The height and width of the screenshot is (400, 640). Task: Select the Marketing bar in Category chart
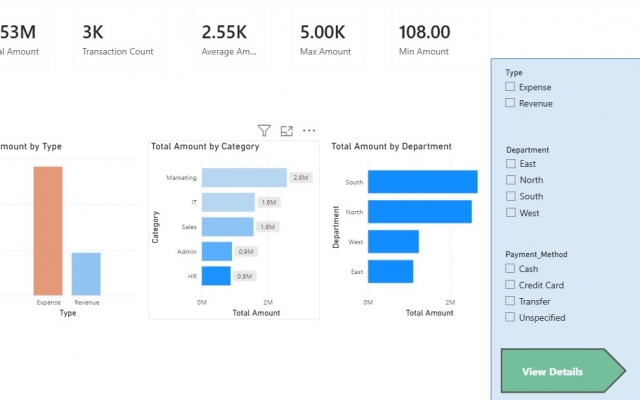pyautogui.click(x=244, y=178)
